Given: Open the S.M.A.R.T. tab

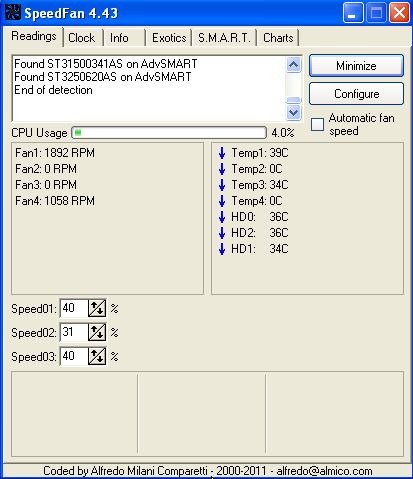Looking at the screenshot, I should pyautogui.click(x=224, y=38).
